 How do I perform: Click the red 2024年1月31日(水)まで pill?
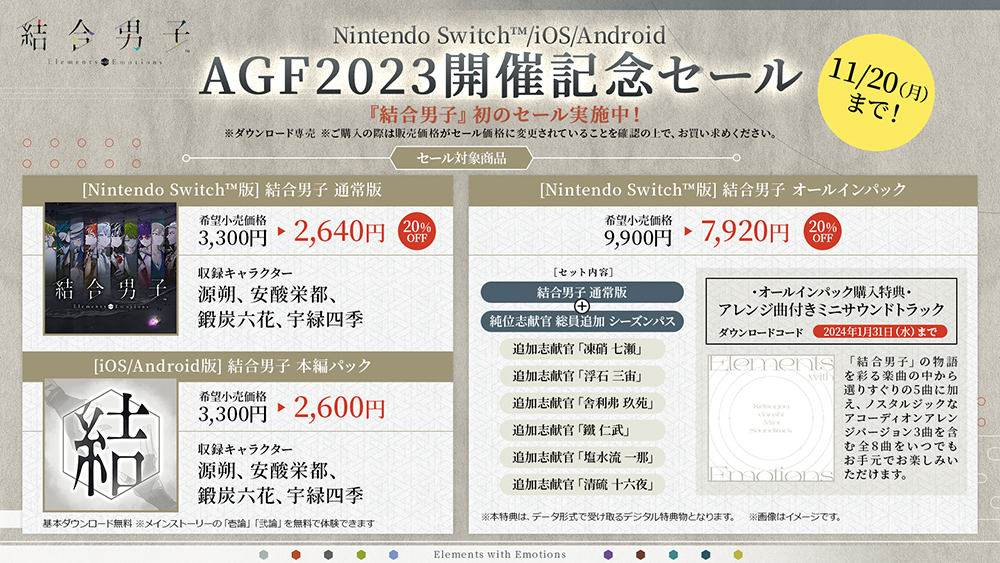click(879, 332)
